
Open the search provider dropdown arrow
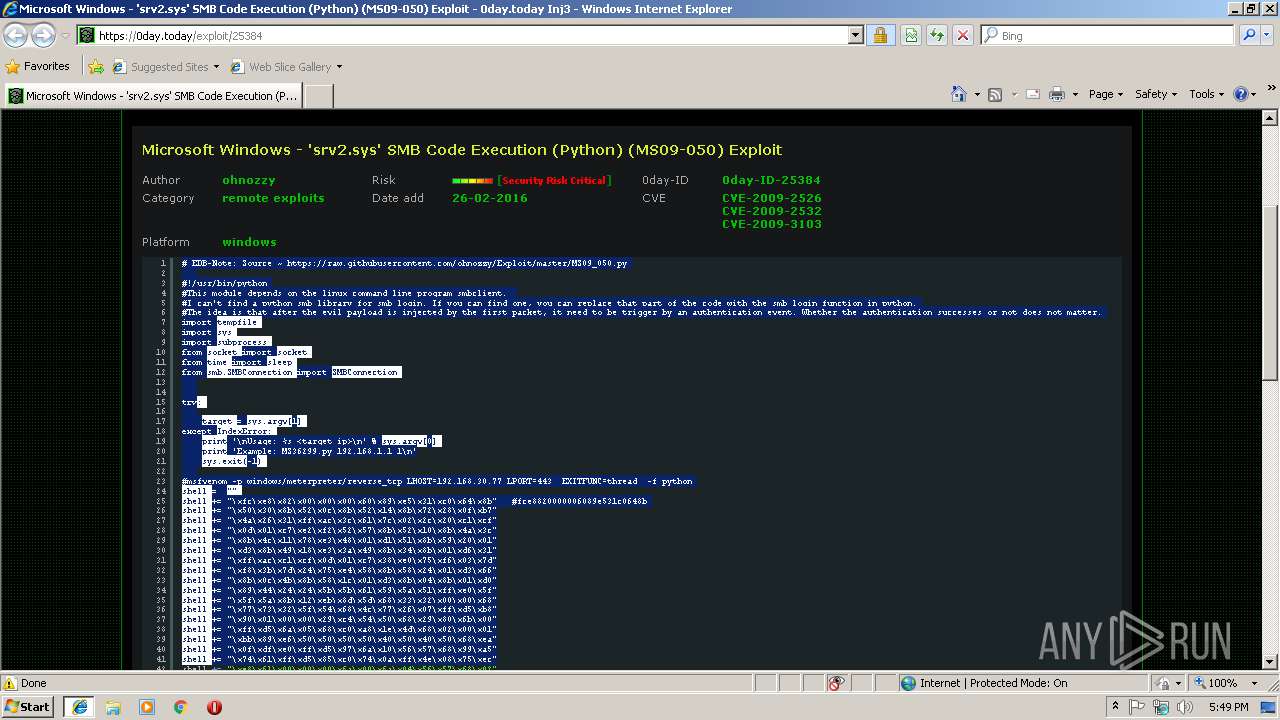(1267, 35)
